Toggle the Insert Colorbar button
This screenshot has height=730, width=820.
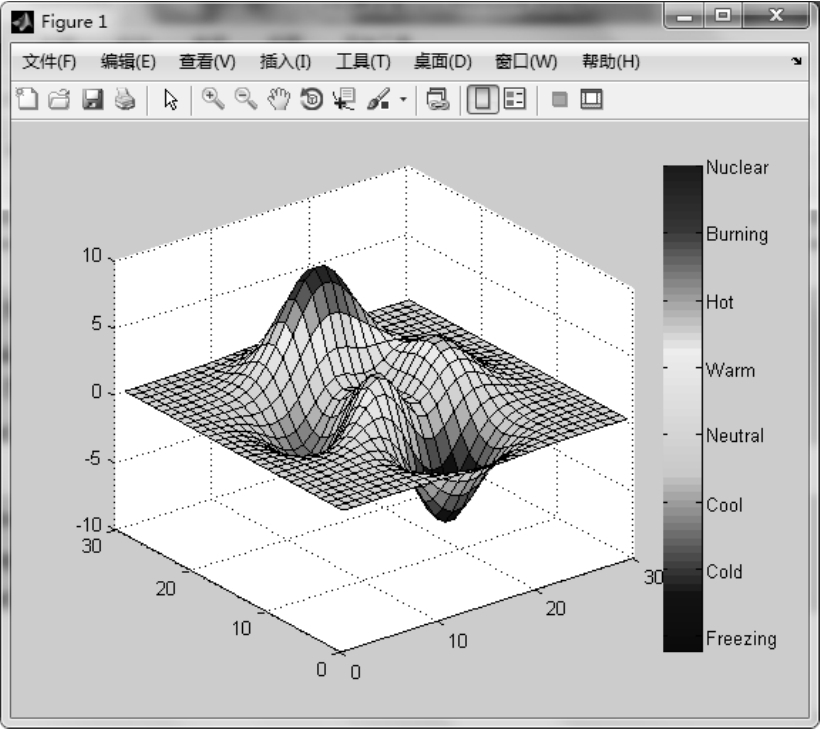[x=483, y=99]
